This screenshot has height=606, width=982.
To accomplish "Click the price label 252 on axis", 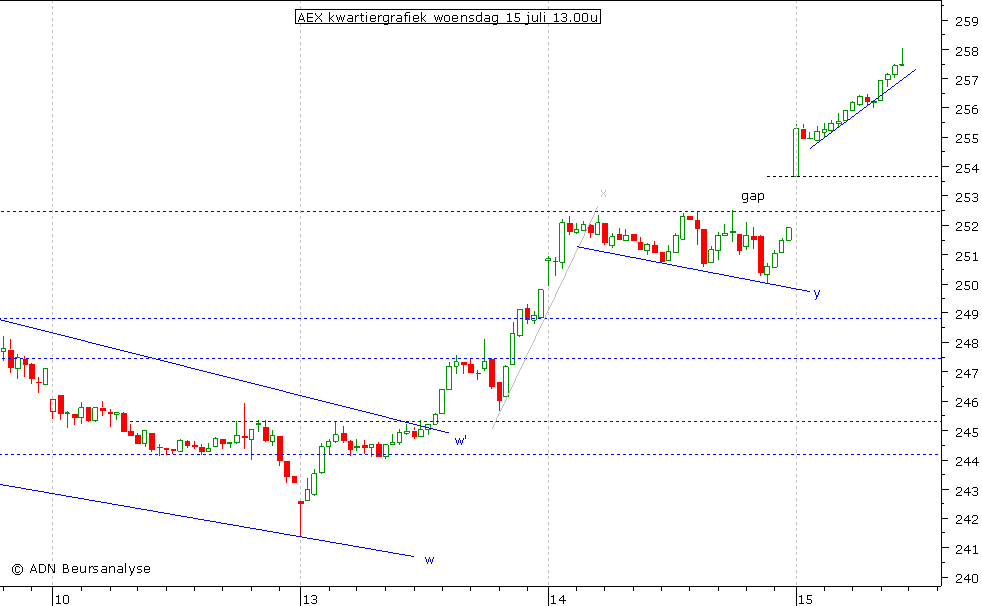I will coord(966,227).
